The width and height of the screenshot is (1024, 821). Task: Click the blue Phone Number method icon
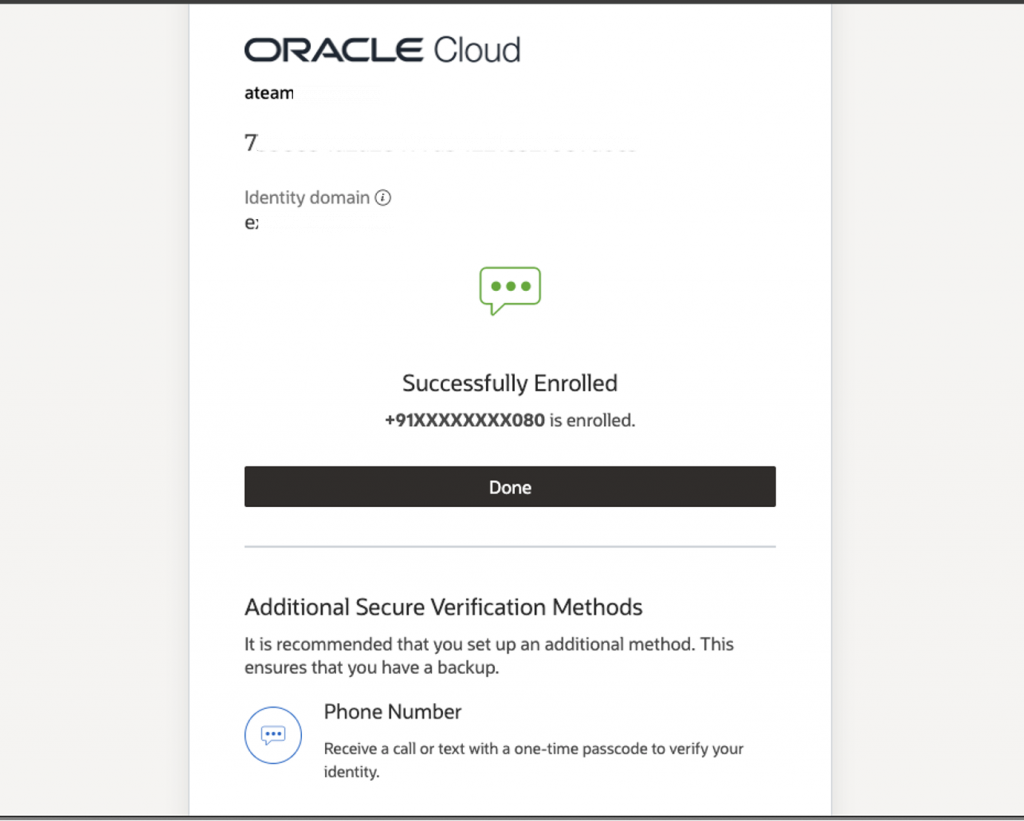pyautogui.click(x=273, y=735)
